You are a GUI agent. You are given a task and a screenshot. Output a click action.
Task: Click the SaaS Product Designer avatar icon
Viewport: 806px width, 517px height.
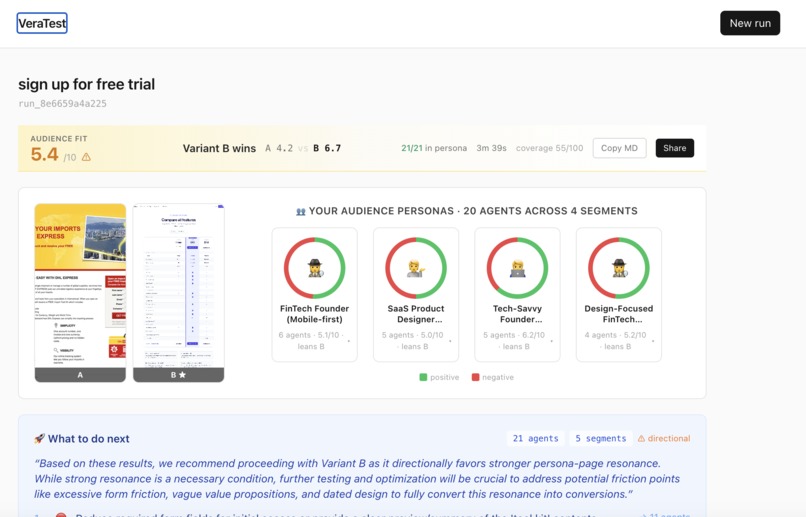coord(416,268)
